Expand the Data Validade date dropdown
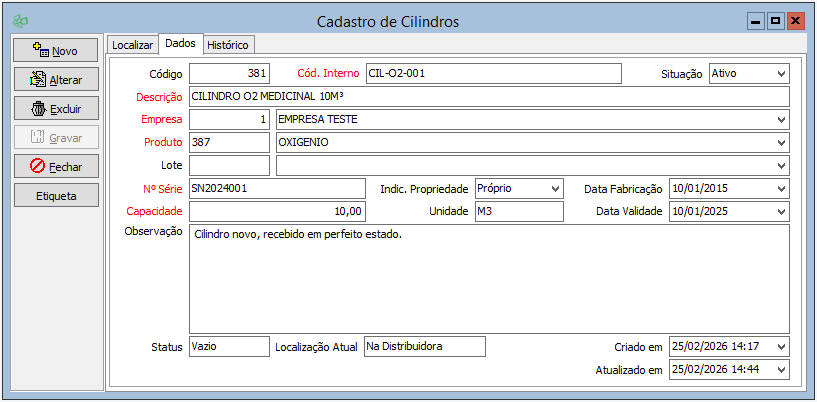 point(780,211)
